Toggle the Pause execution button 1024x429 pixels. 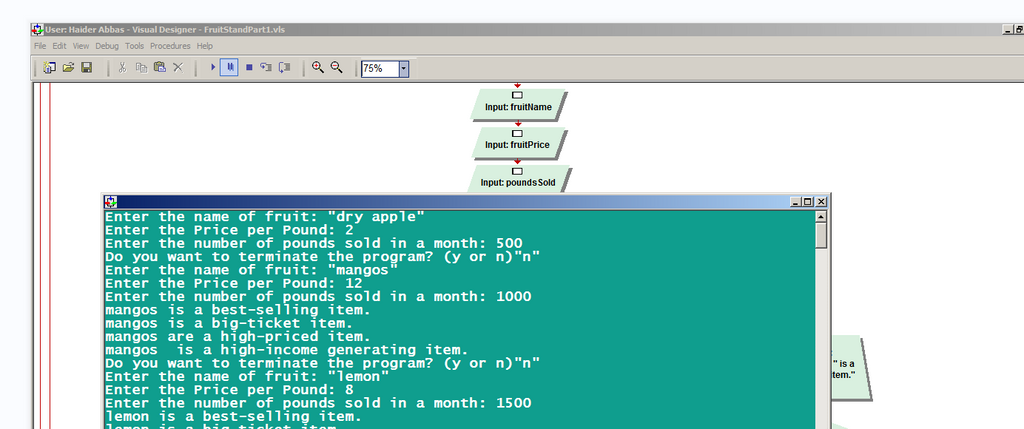coord(229,68)
